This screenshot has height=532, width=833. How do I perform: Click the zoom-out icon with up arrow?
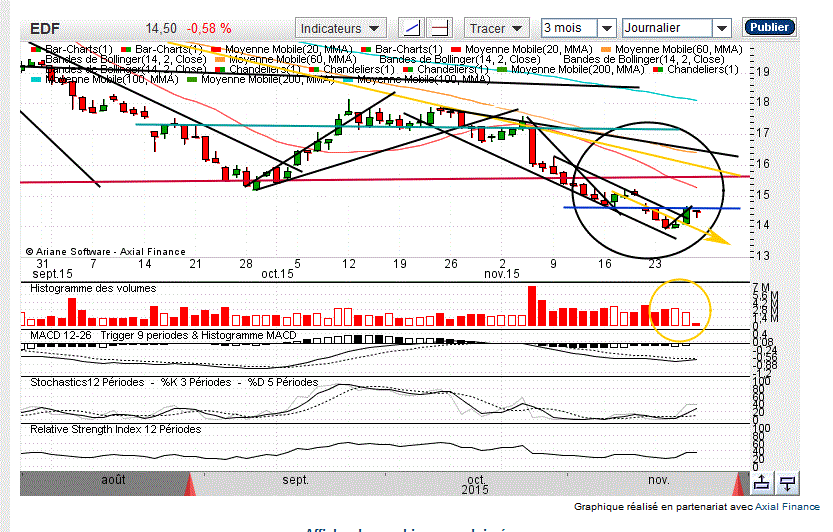coord(762,483)
